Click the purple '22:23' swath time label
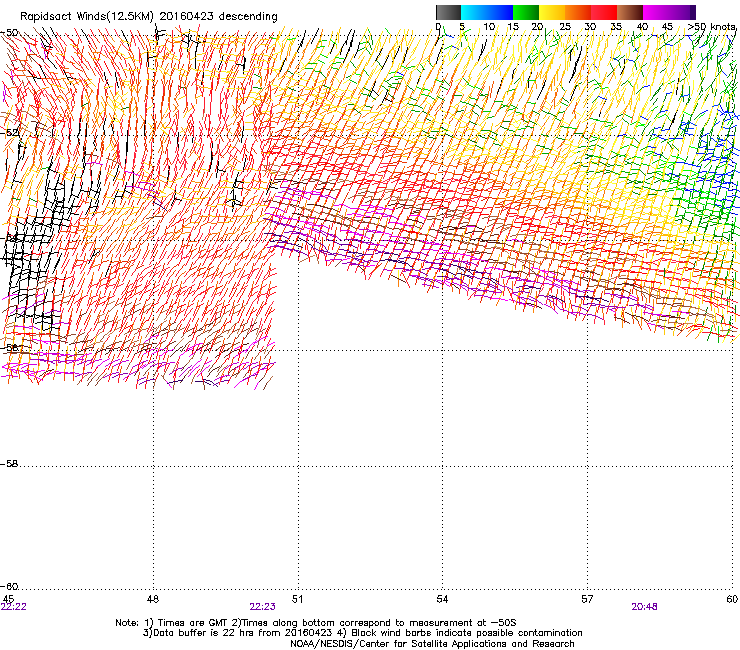Image resolution: width=740 pixels, height=650 pixels. pos(262,607)
